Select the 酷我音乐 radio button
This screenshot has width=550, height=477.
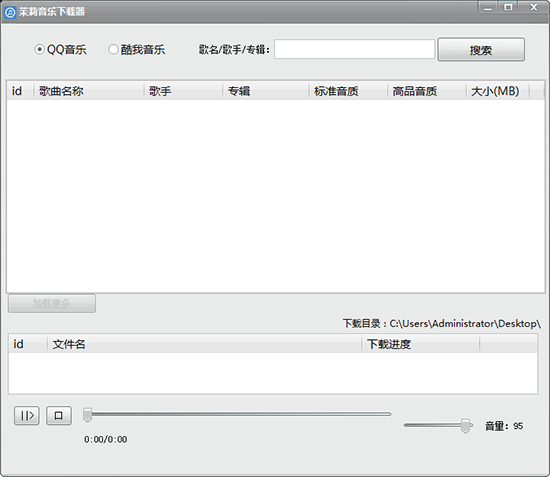pyautogui.click(x=136, y=49)
